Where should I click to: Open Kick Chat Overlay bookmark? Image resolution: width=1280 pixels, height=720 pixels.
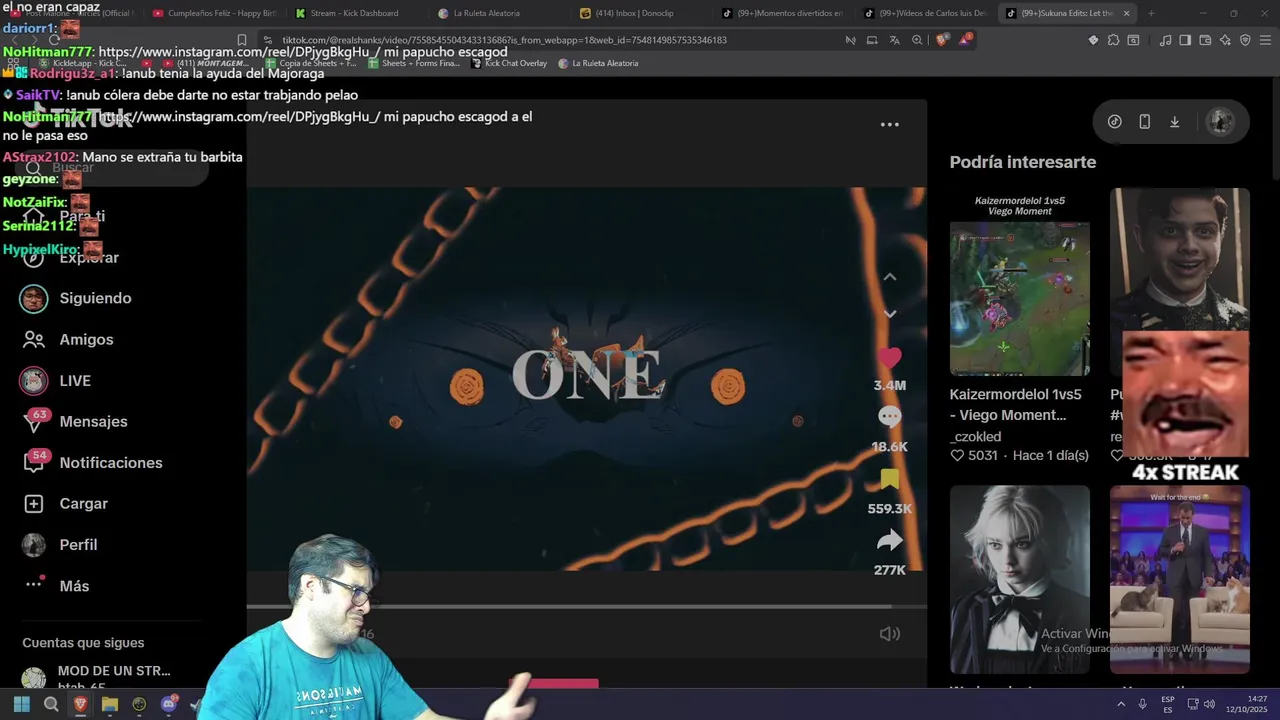(x=509, y=63)
